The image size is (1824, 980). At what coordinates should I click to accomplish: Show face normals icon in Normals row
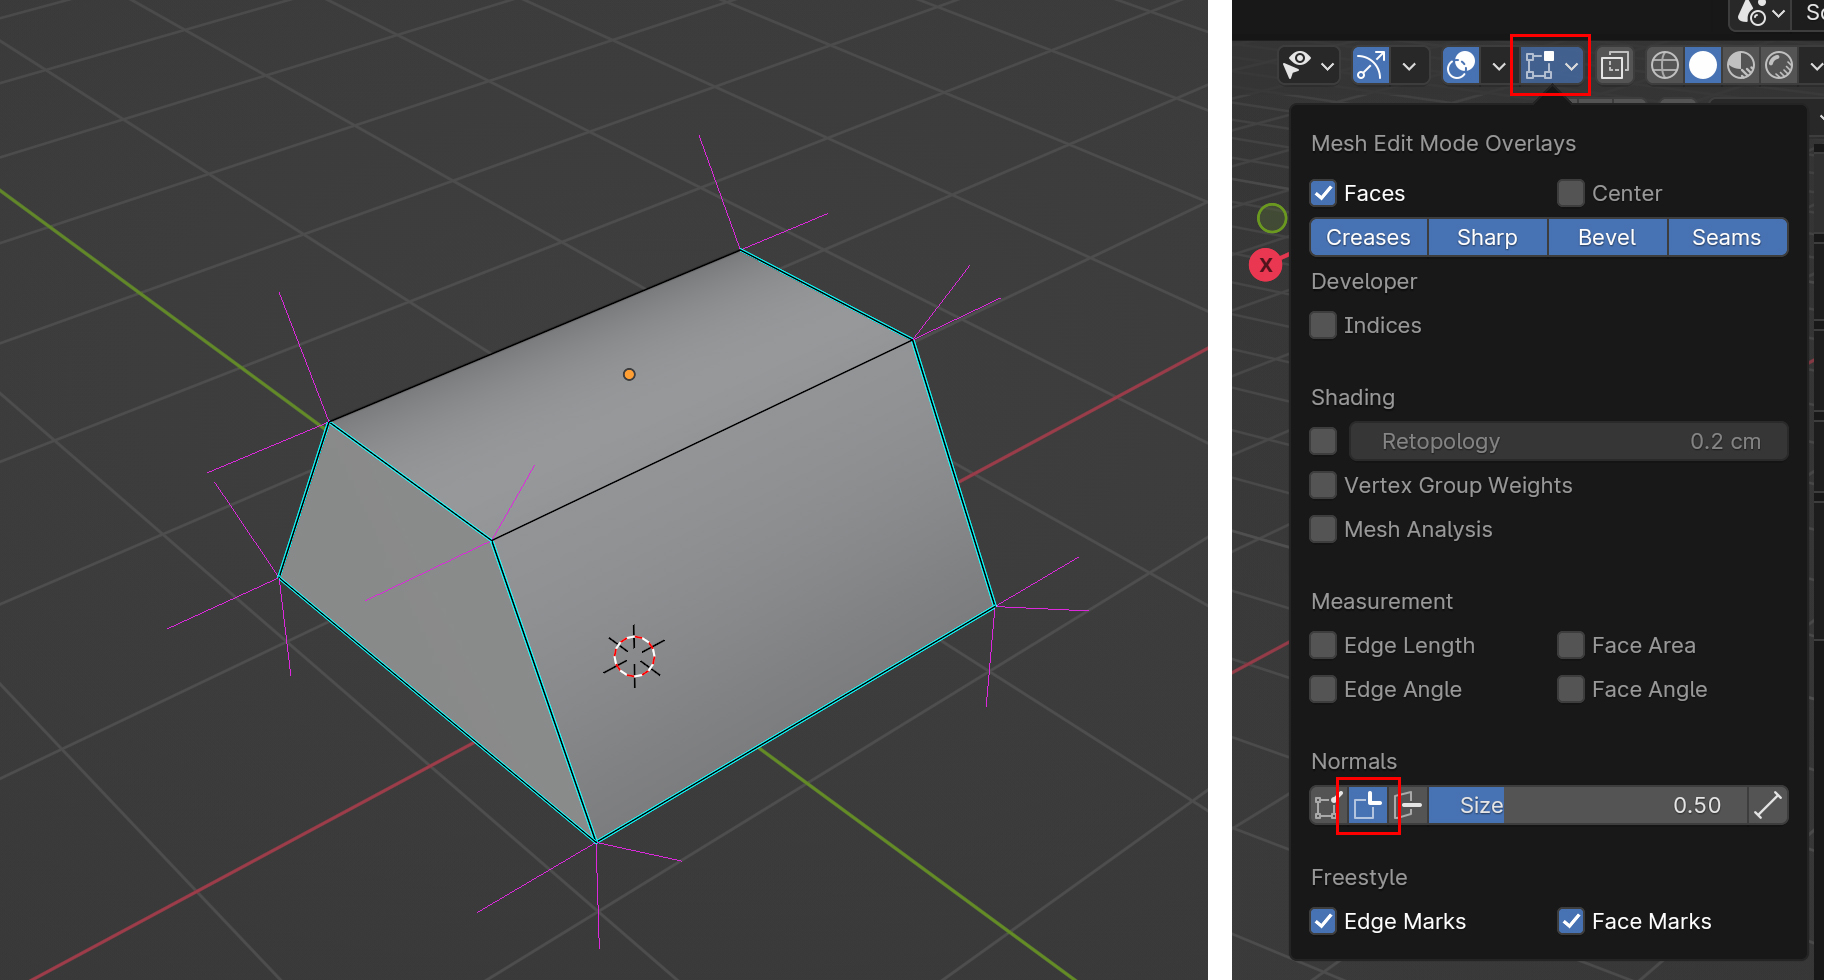point(1408,805)
